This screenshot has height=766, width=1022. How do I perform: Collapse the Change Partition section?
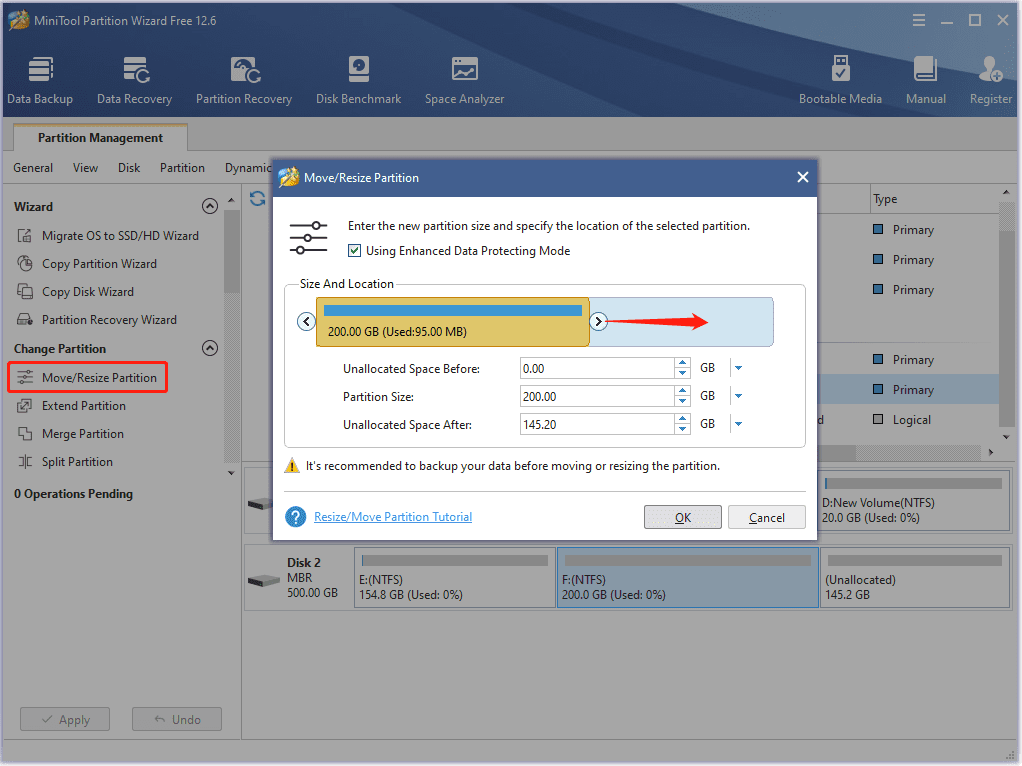click(x=210, y=348)
